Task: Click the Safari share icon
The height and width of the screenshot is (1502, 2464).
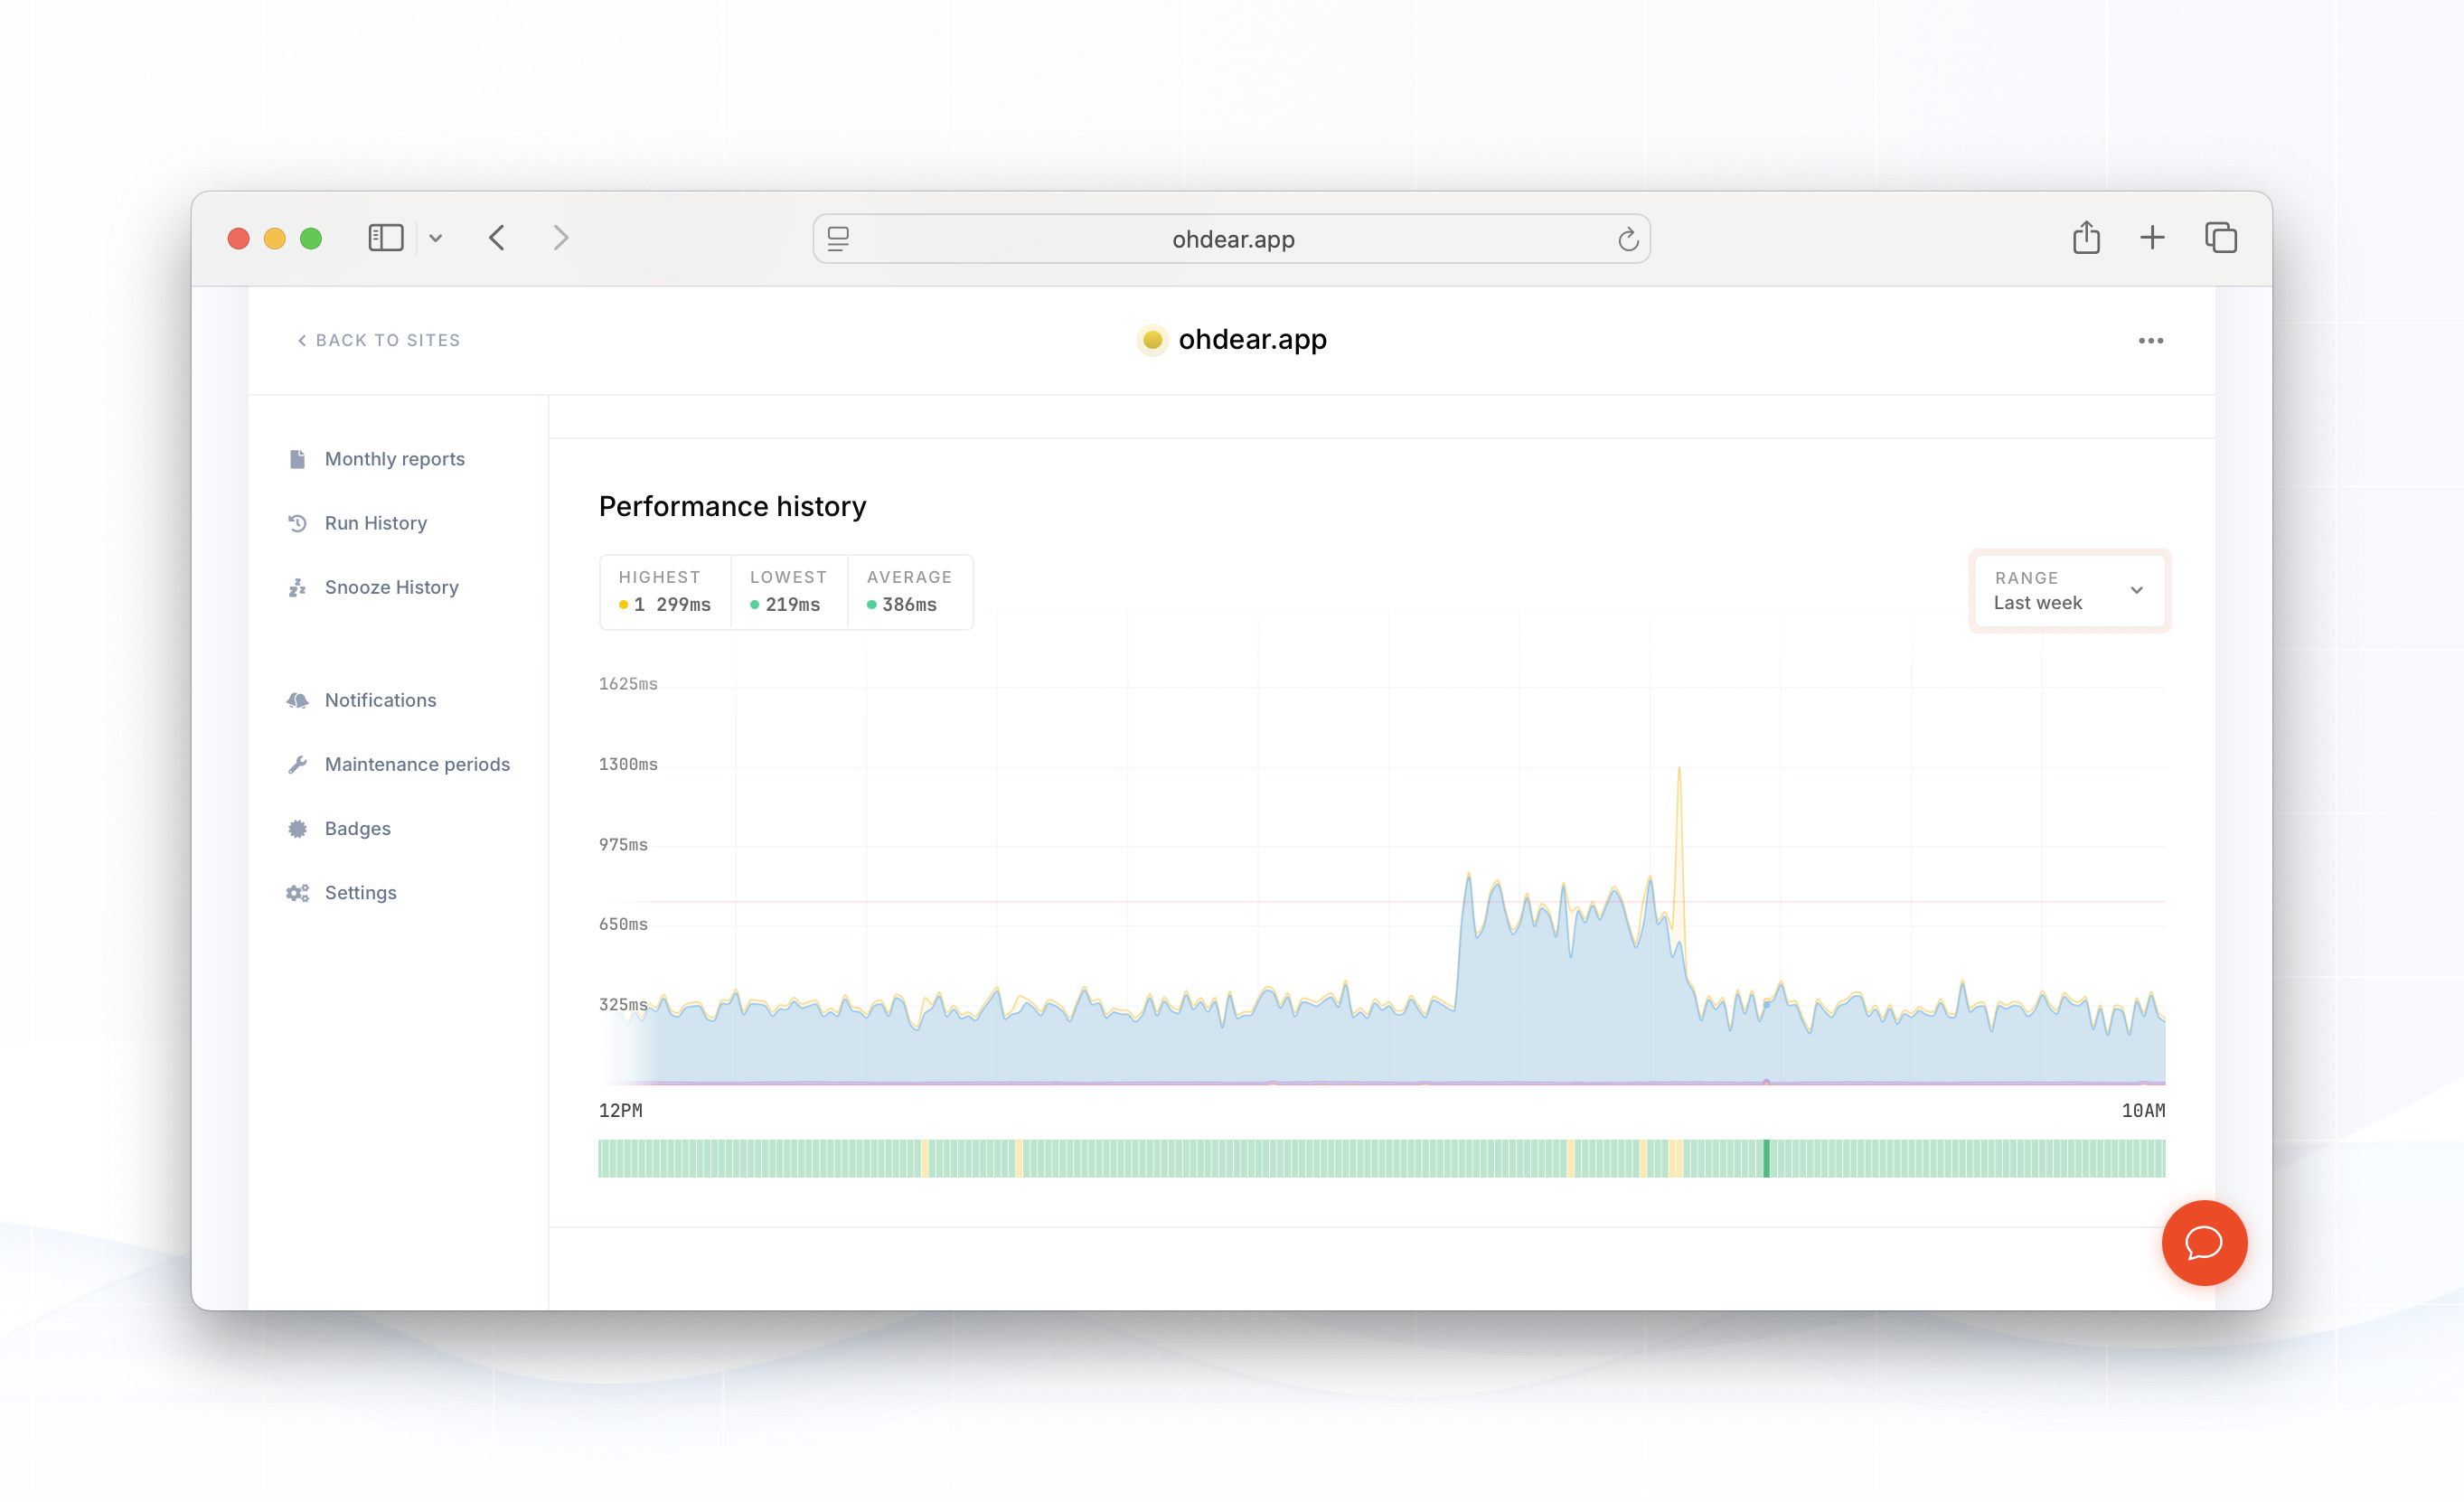Action: [2085, 238]
